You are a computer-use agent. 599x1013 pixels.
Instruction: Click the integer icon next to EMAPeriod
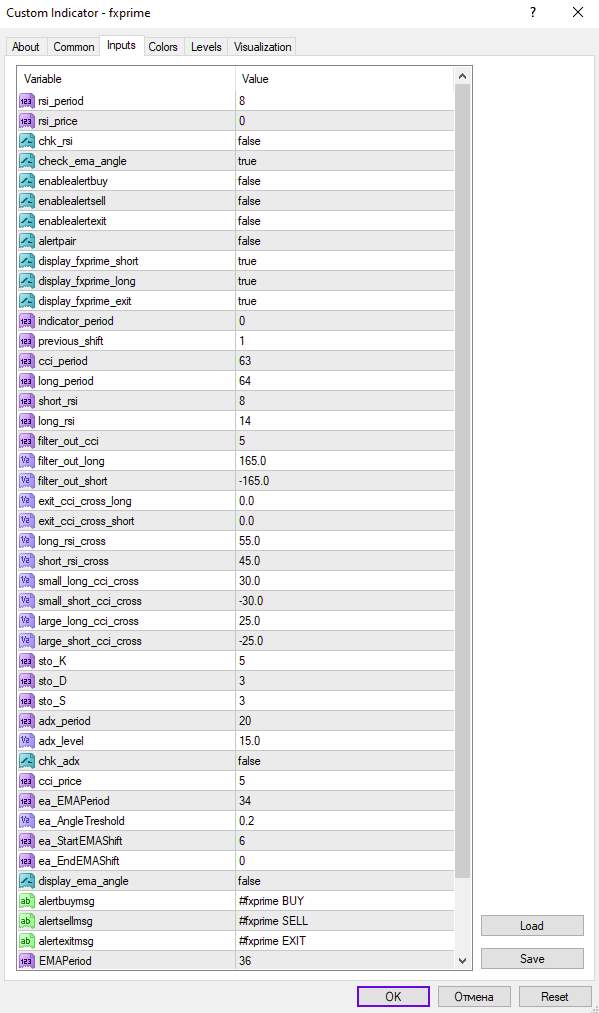26,961
